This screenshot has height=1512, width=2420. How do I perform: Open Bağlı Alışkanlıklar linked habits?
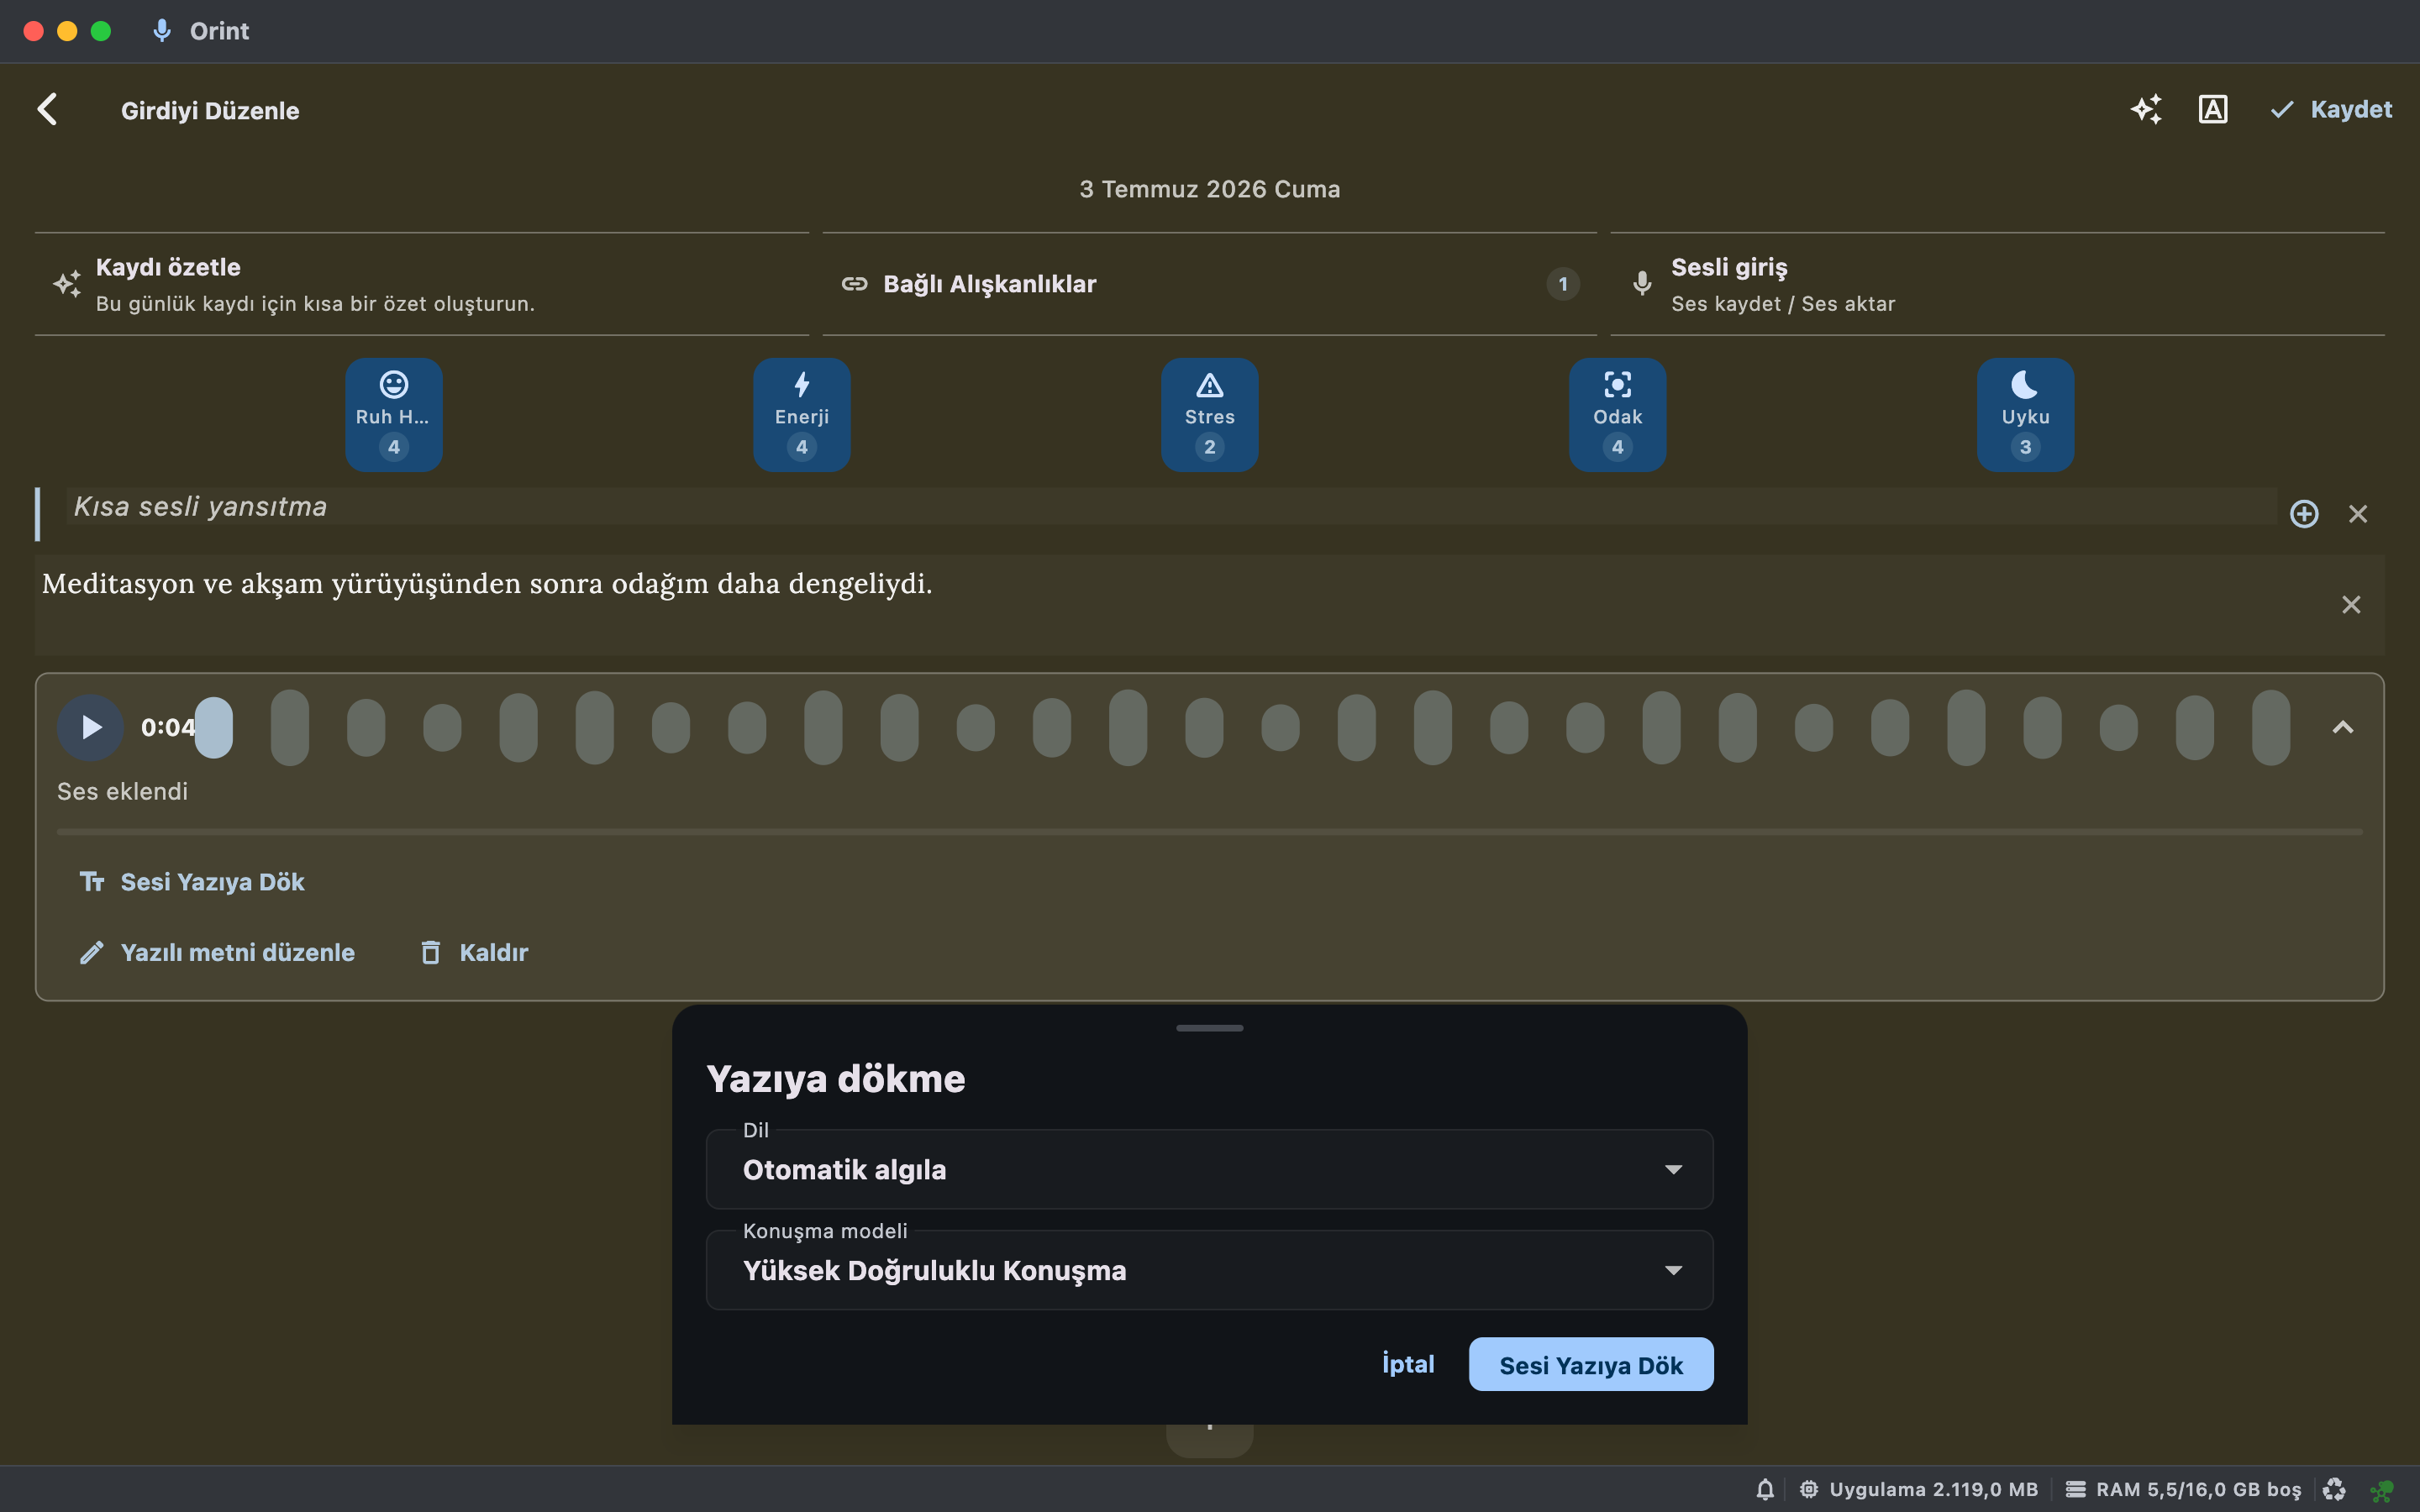pyautogui.click(x=1209, y=284)
